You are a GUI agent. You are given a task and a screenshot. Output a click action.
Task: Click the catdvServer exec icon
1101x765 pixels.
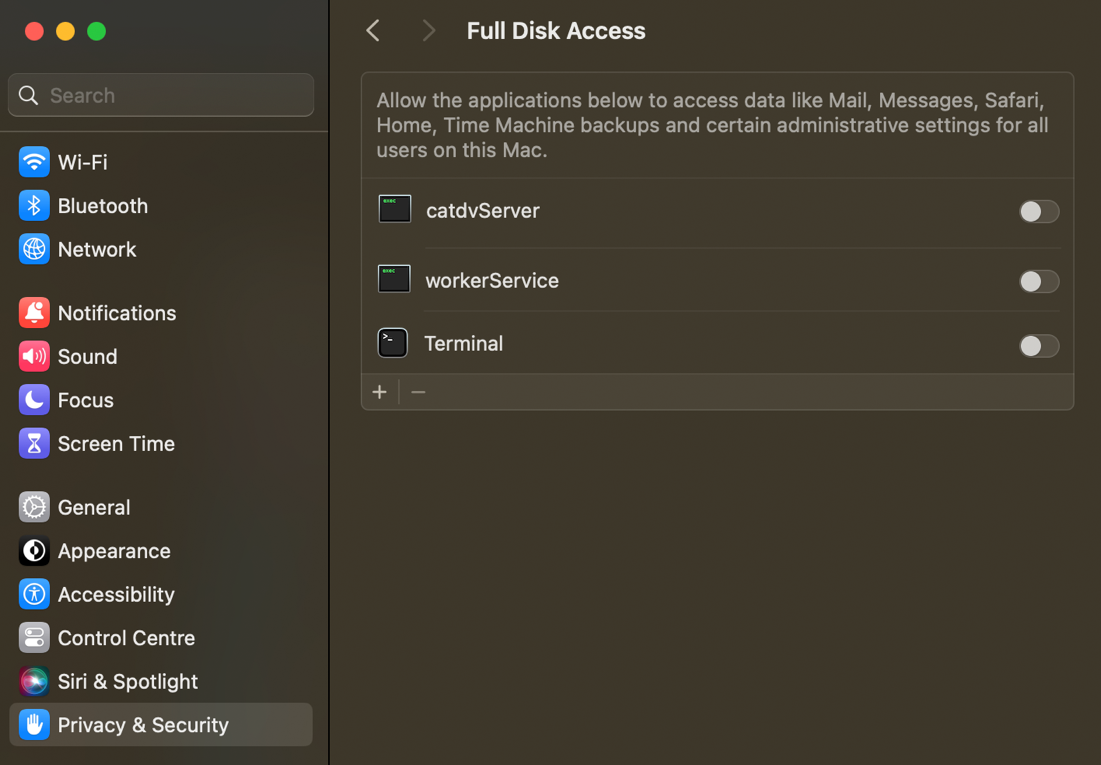[x=395, y=209]
